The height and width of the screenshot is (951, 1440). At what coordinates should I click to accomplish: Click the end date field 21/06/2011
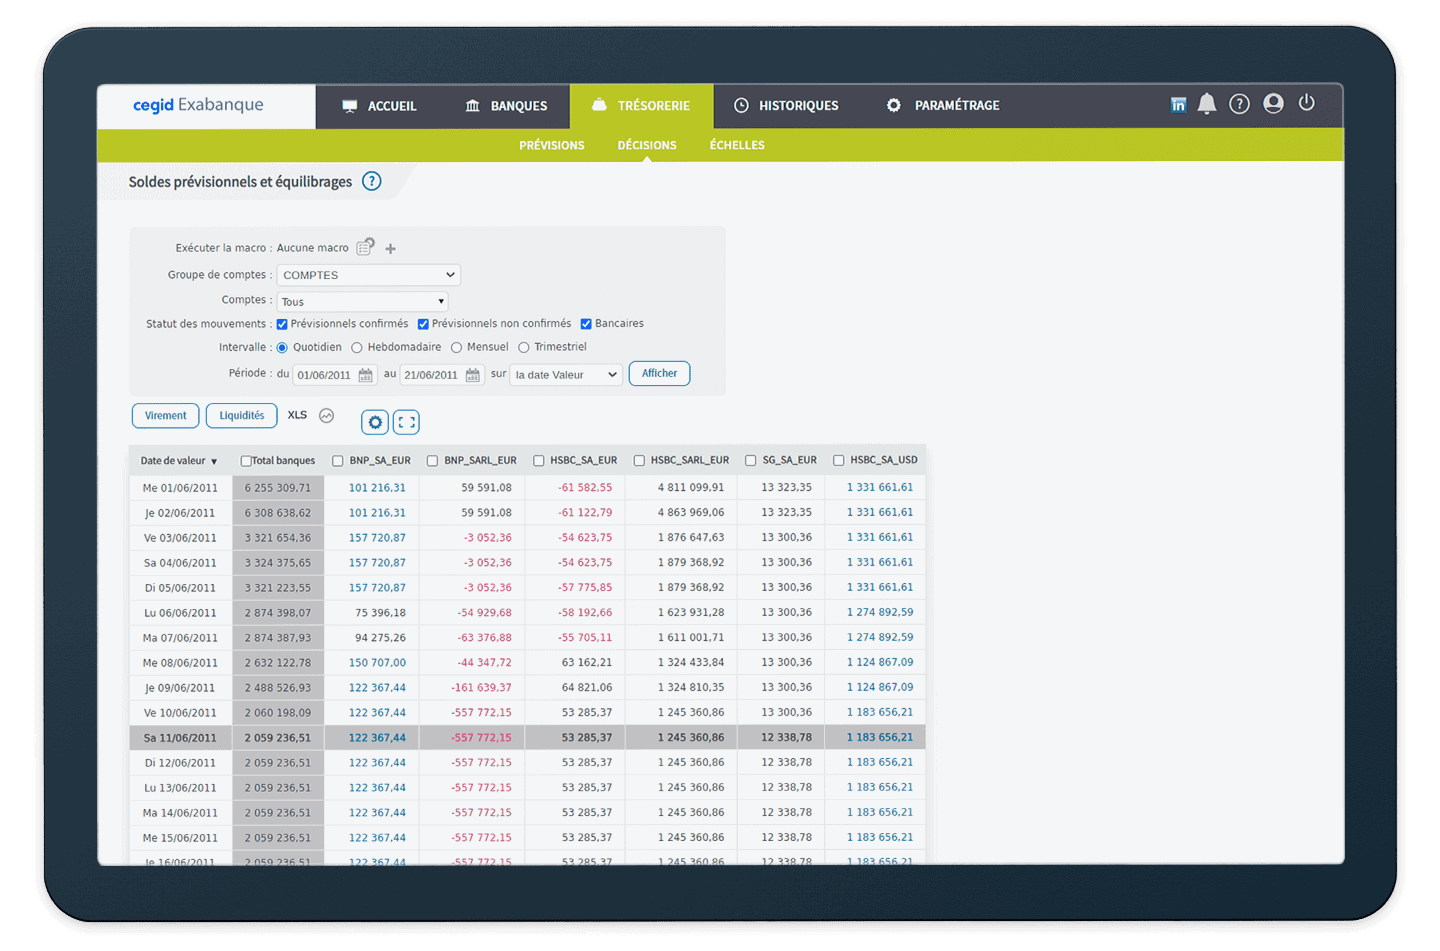[x=431, y=375]
